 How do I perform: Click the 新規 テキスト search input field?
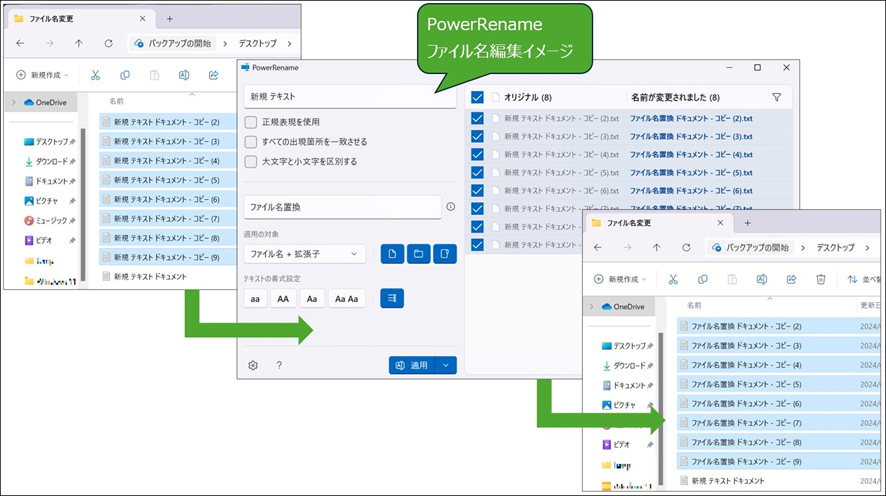point(350,97)
